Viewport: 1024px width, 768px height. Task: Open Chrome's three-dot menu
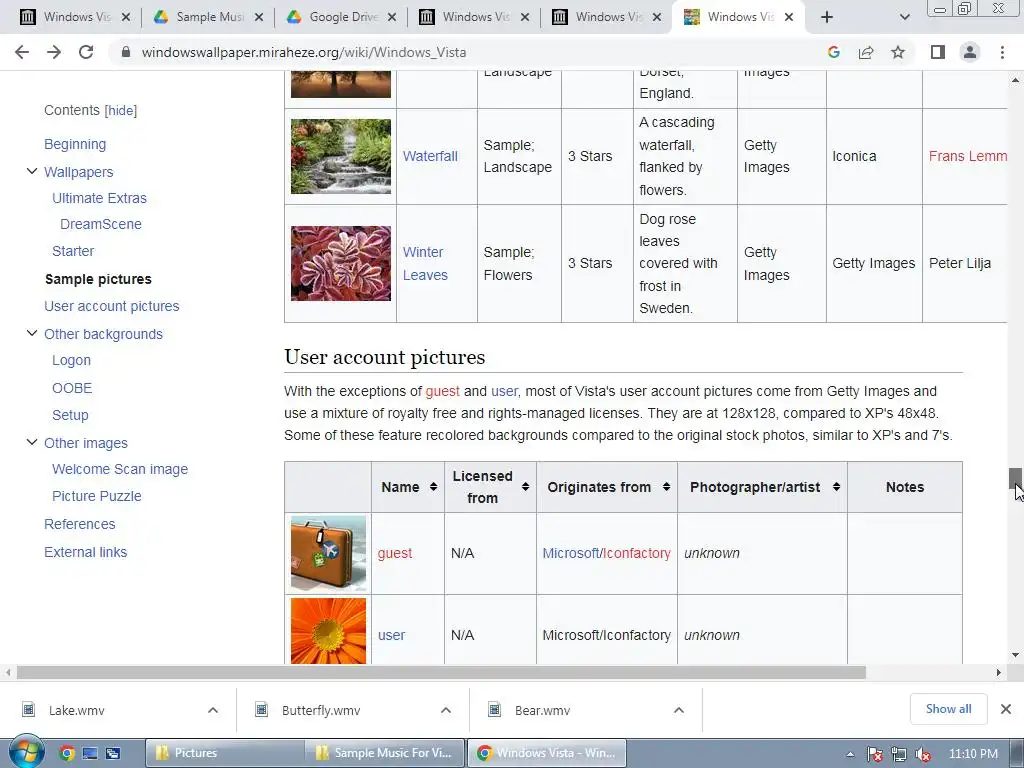point(1002,52)
